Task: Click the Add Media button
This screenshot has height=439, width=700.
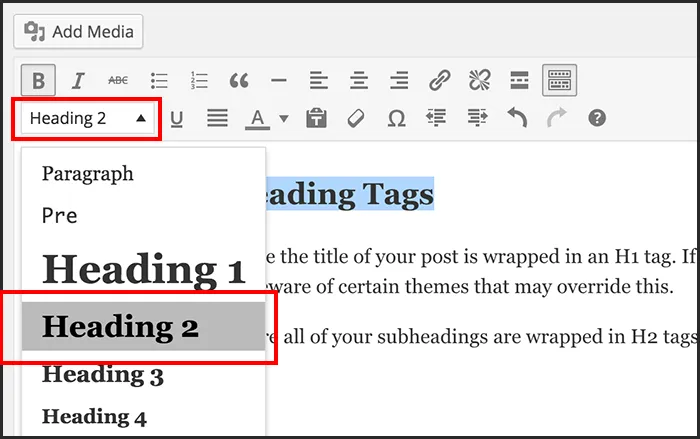Action: pos(78,31)
